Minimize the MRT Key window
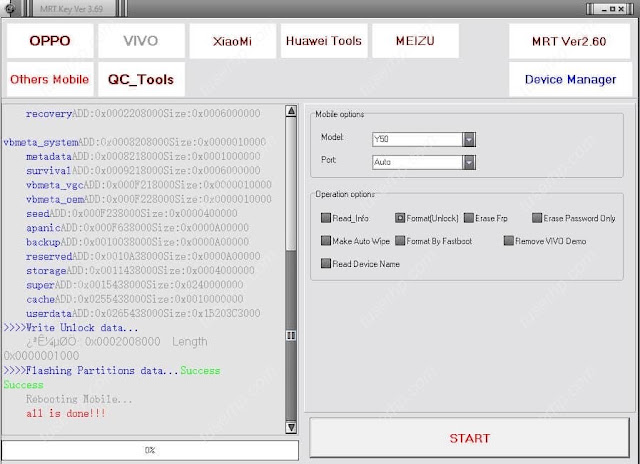Image resolution: width=640 pixels, height=464 pixels. click(604, 9)
